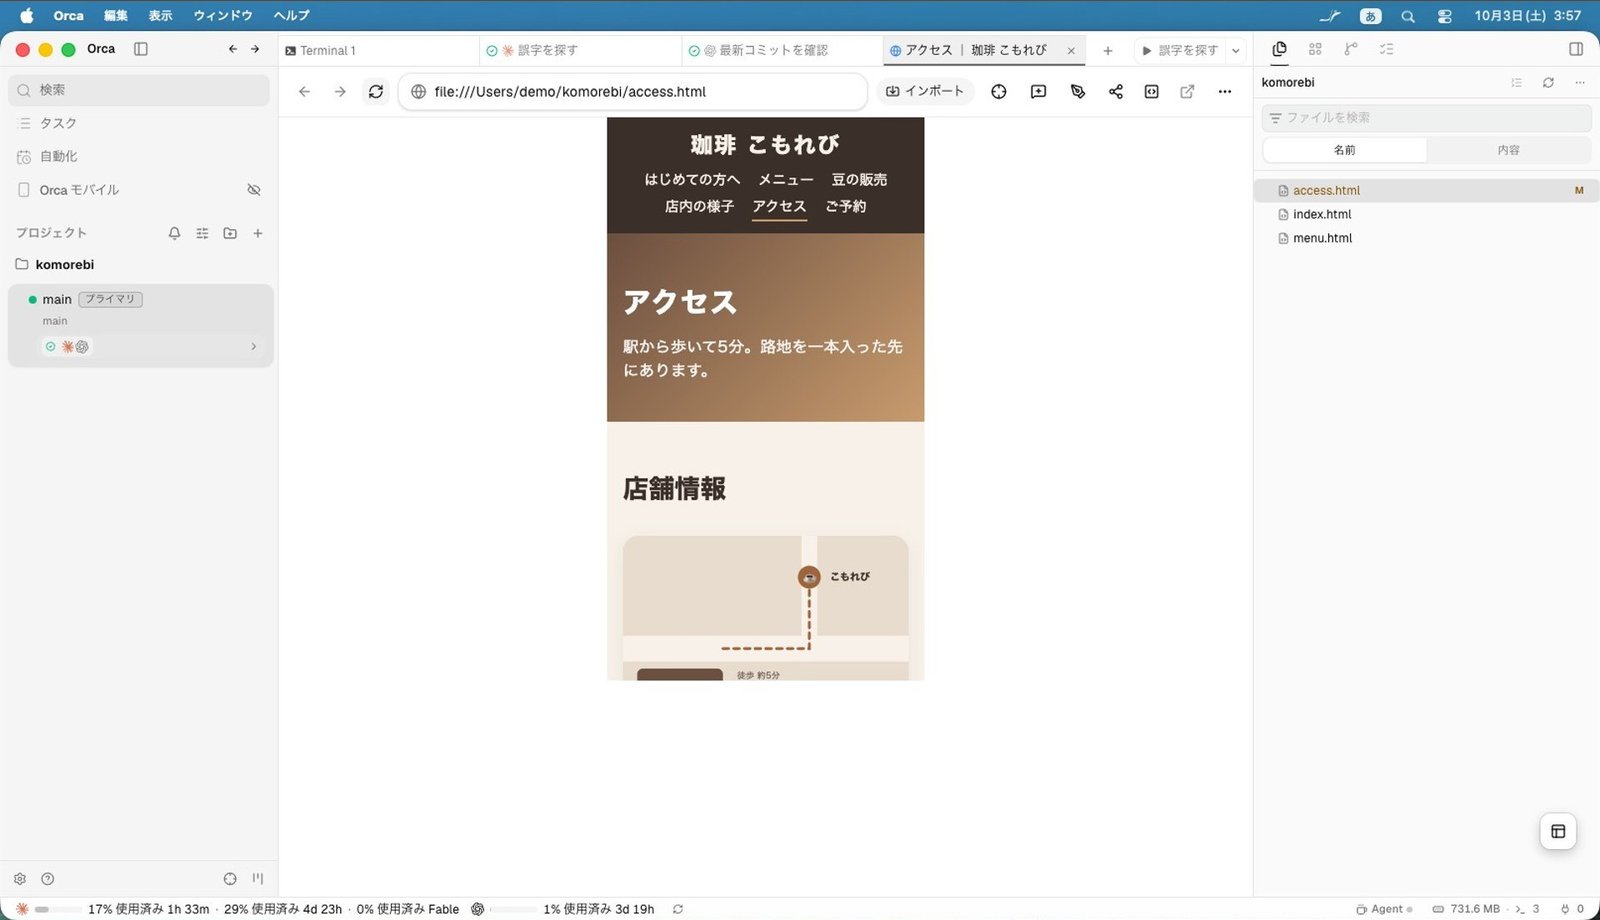Open page in external browser icon
The width and height of the screenshot is (1600, 920).
[x=1187, y=91]
